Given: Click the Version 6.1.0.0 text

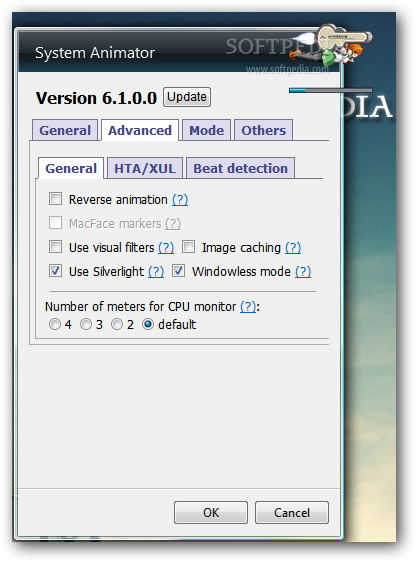Looking at the screenshot, I should 96,98.
